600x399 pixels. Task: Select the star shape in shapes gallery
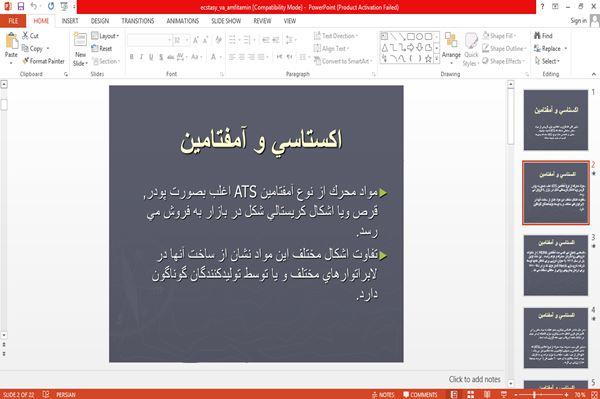point(428,59)
